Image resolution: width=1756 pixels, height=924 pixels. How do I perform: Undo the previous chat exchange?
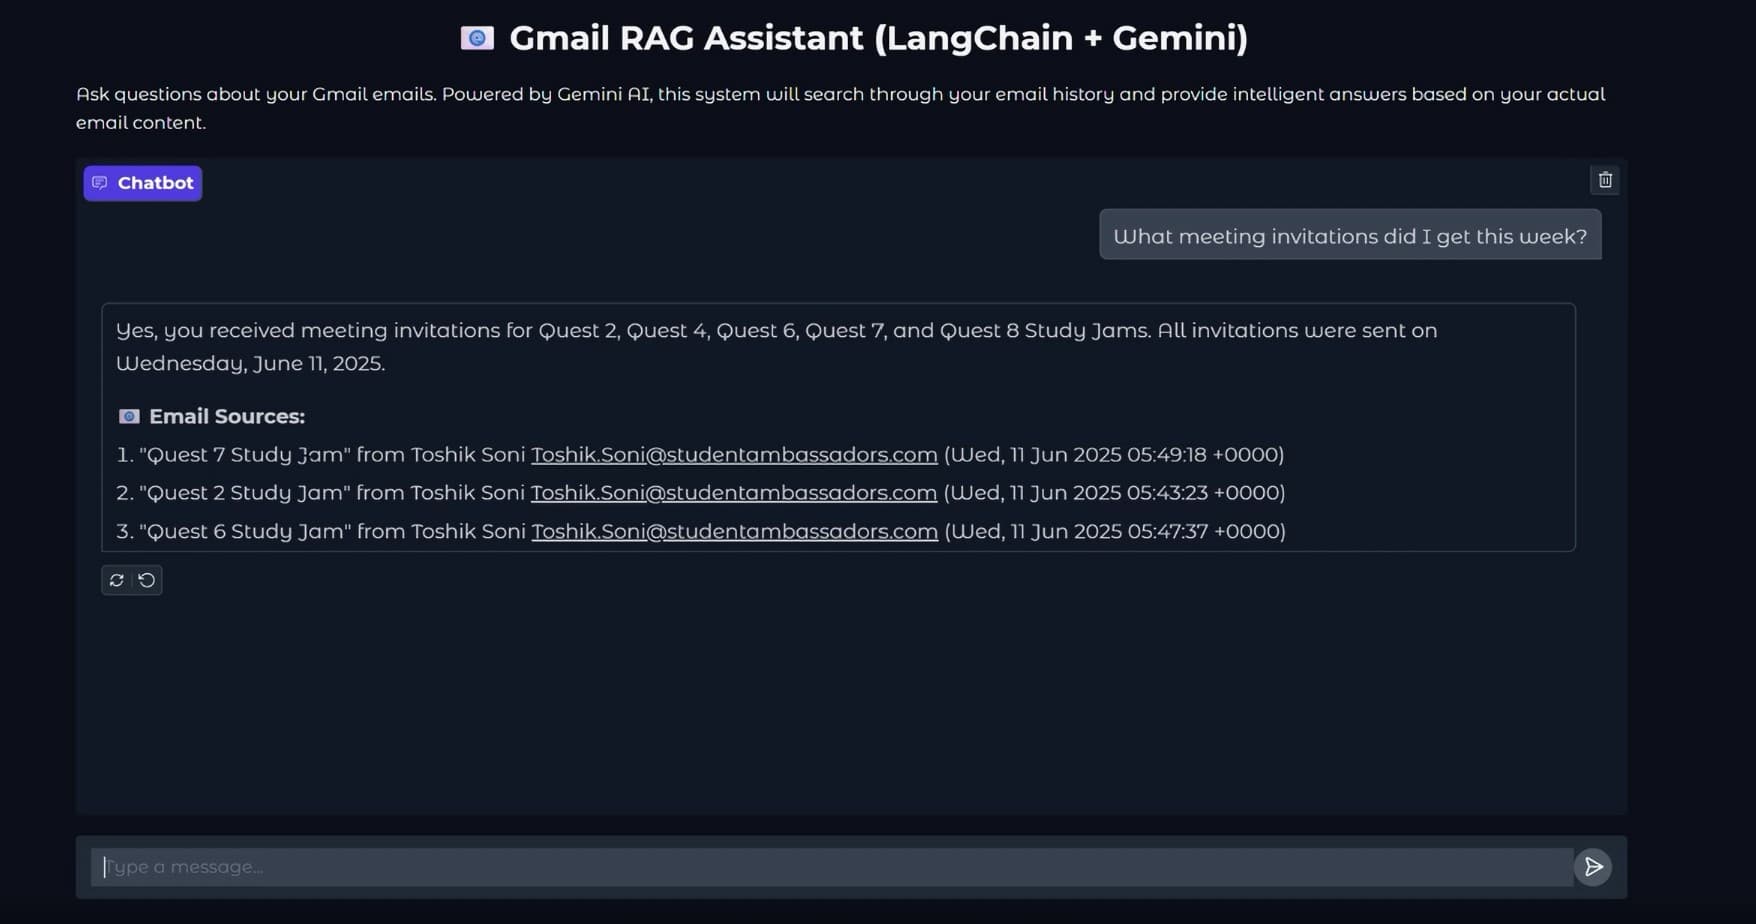click(x=145, y=580)
